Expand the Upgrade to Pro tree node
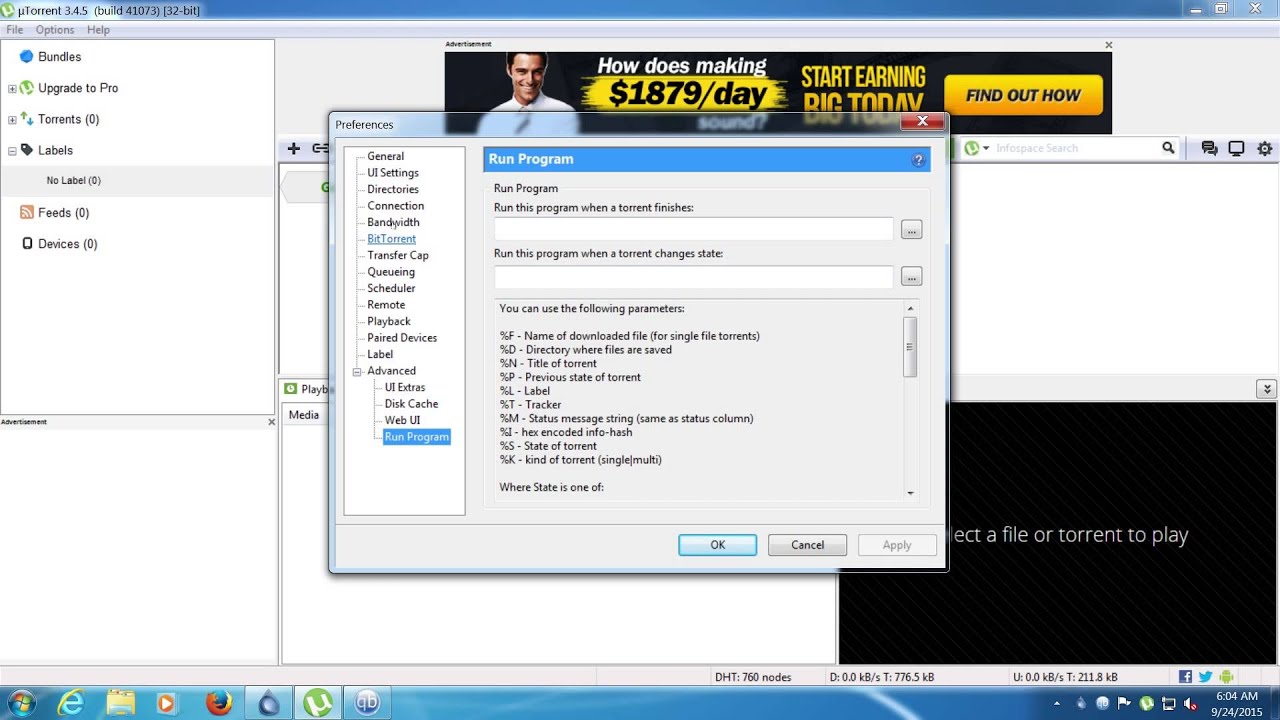 coord(12,89)
